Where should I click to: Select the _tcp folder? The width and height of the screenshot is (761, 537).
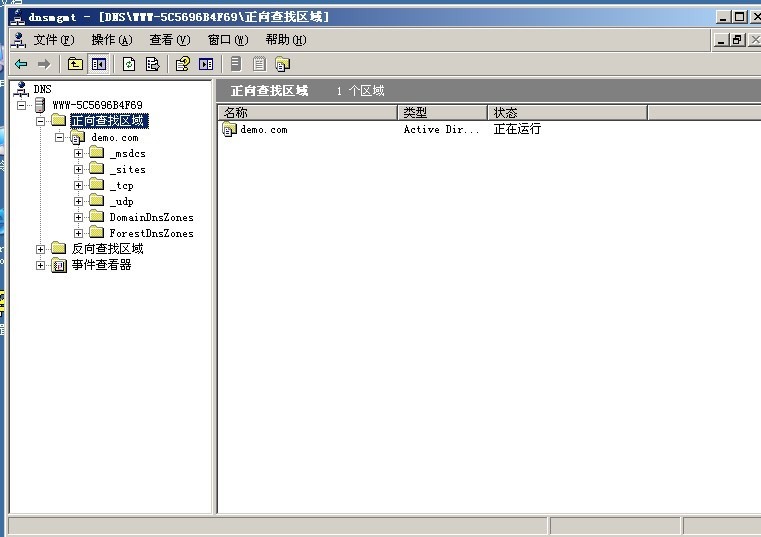[x=121, y=185]
